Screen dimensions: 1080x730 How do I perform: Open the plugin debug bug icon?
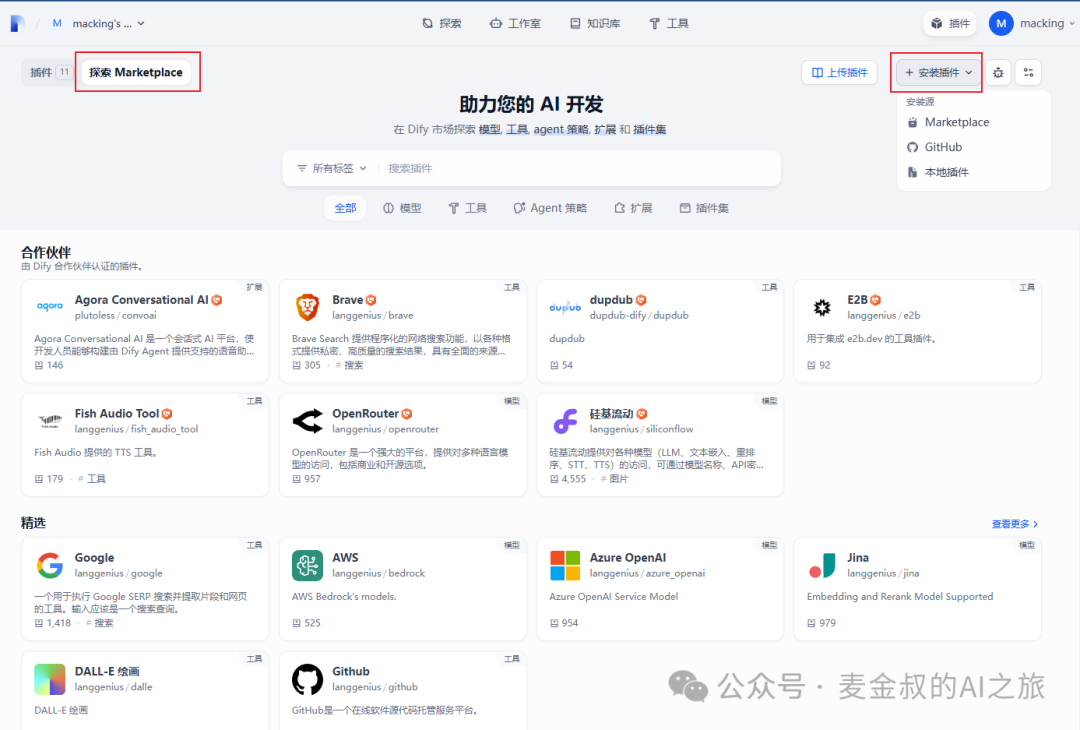coord(998,72)
